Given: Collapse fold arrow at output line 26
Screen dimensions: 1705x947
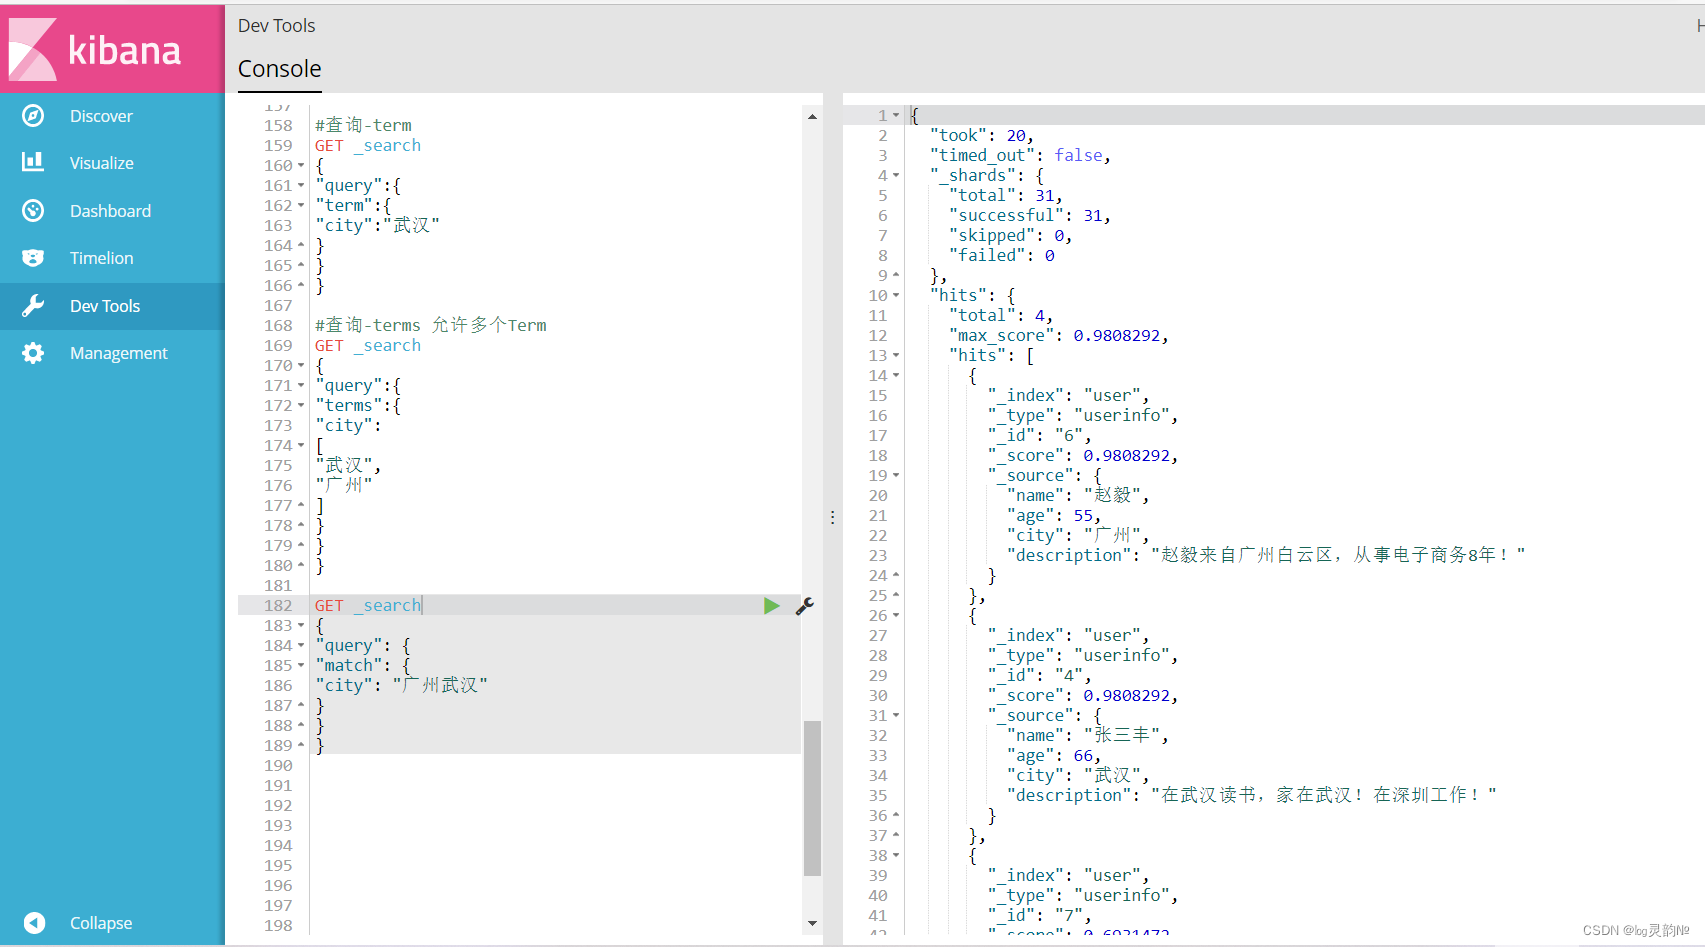Looking at the screenshot, I should coord(896,616).
